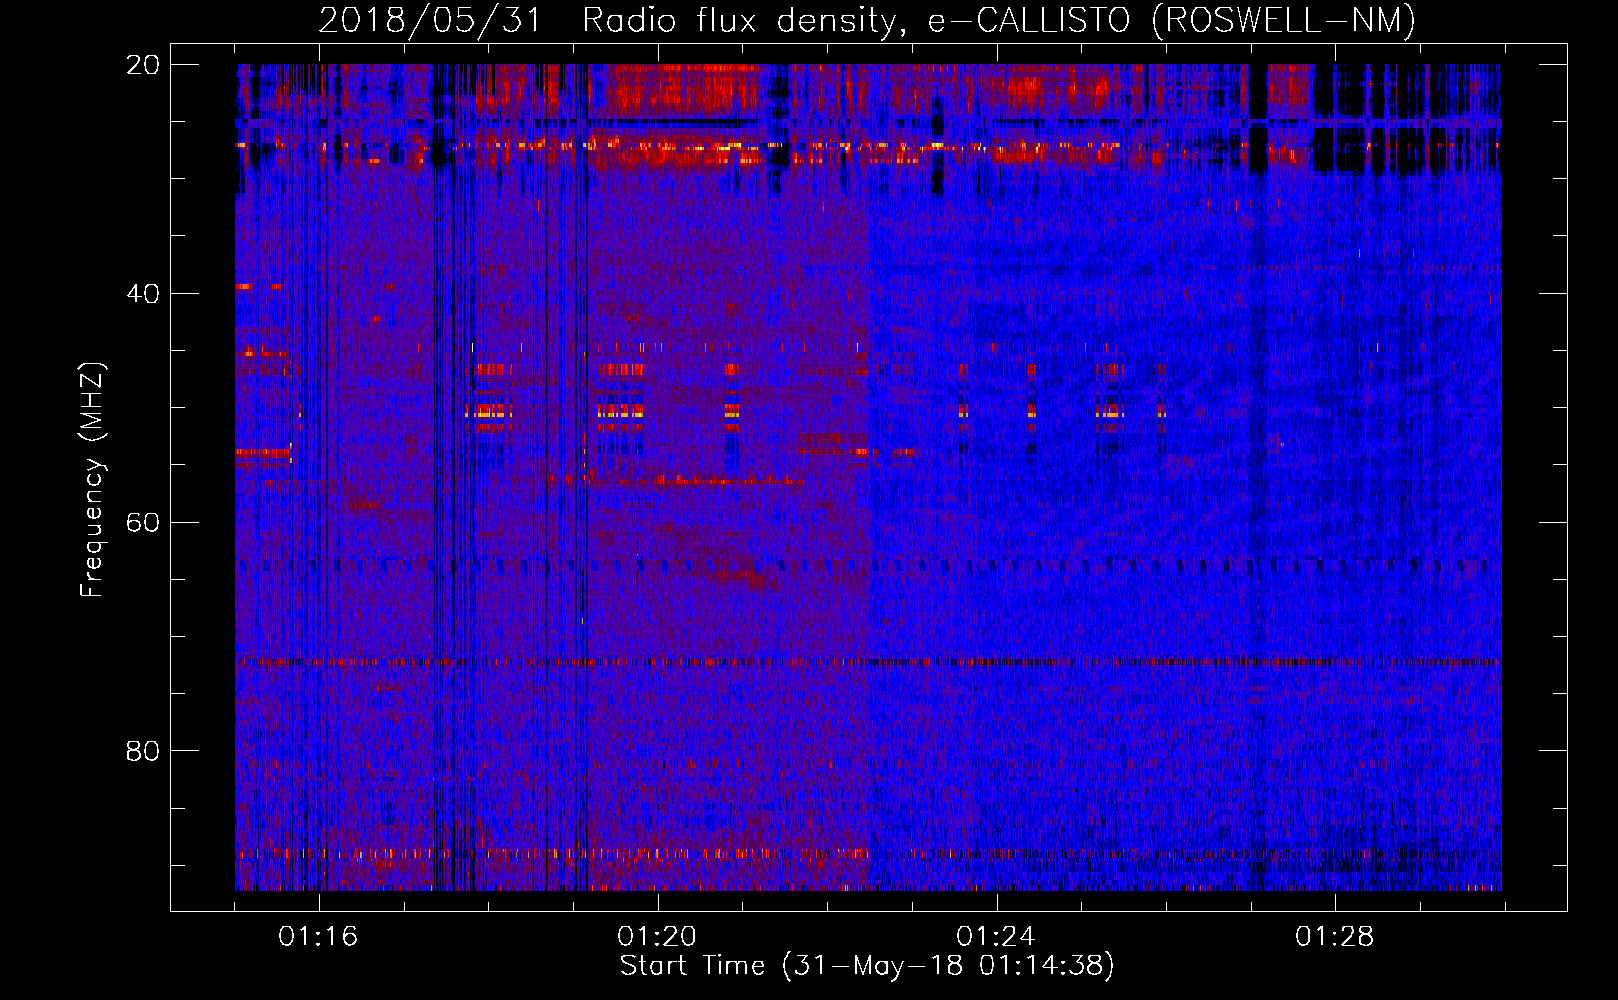
Task: Click the time tick label "01:28"
Action: point(1335,936)
